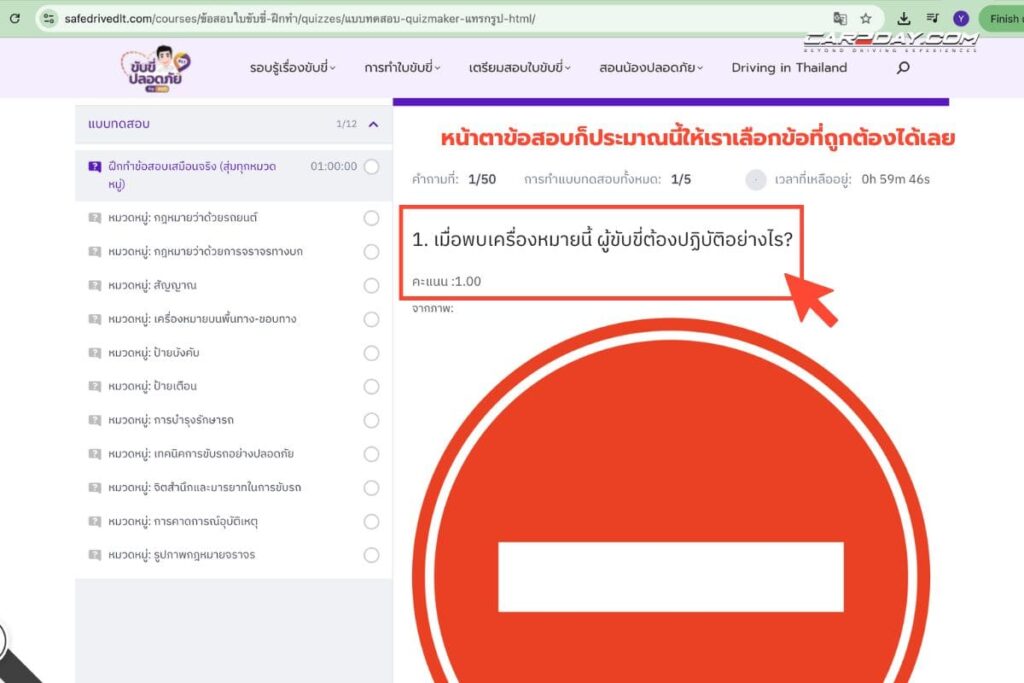The width and height of the screenshot is (1024, 683).
Task: Open the search magnifier in the navigation bar
Action: tap(903, 67)
